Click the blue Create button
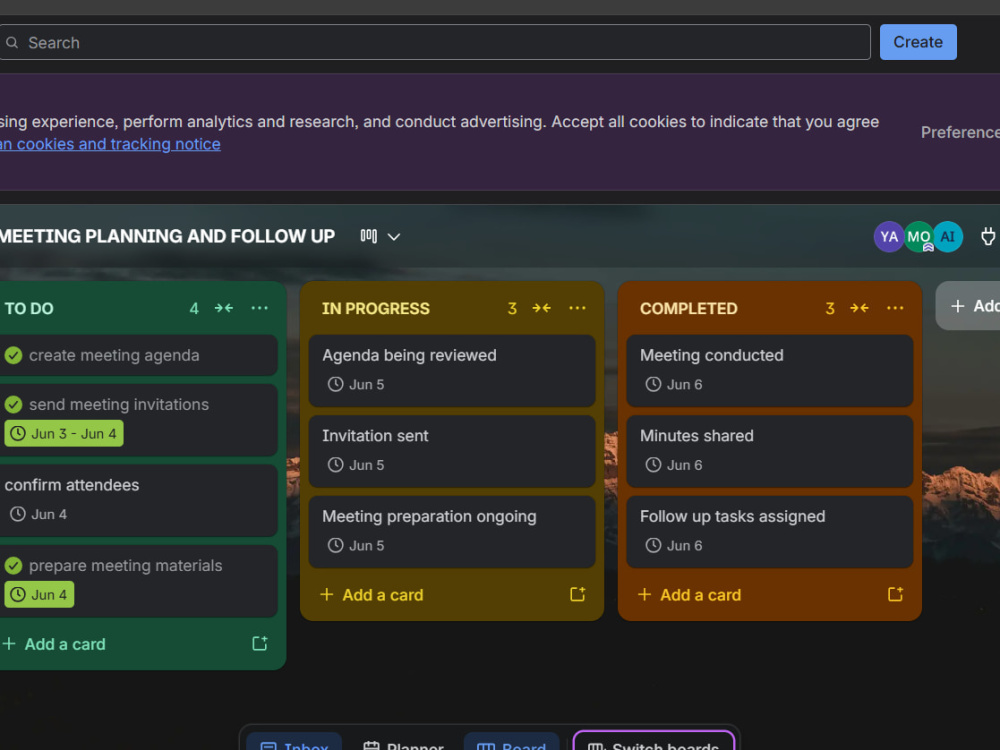 click(918, 42)
